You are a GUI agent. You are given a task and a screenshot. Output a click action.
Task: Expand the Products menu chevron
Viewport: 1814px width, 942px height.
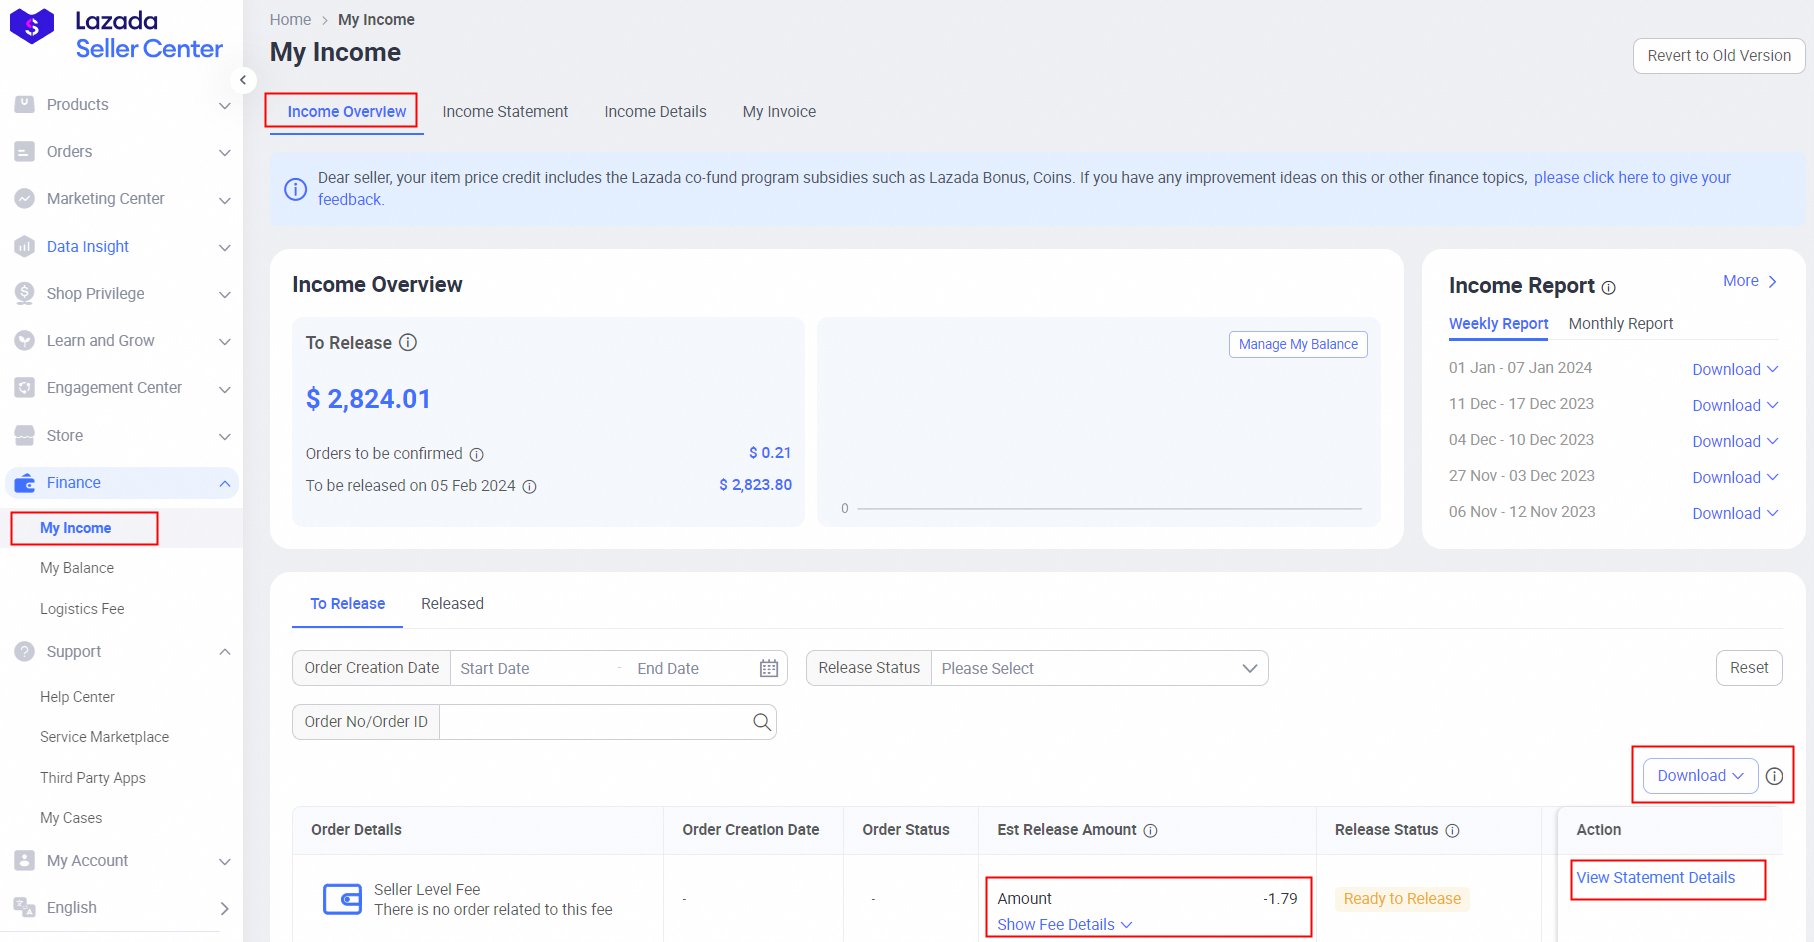225,105
